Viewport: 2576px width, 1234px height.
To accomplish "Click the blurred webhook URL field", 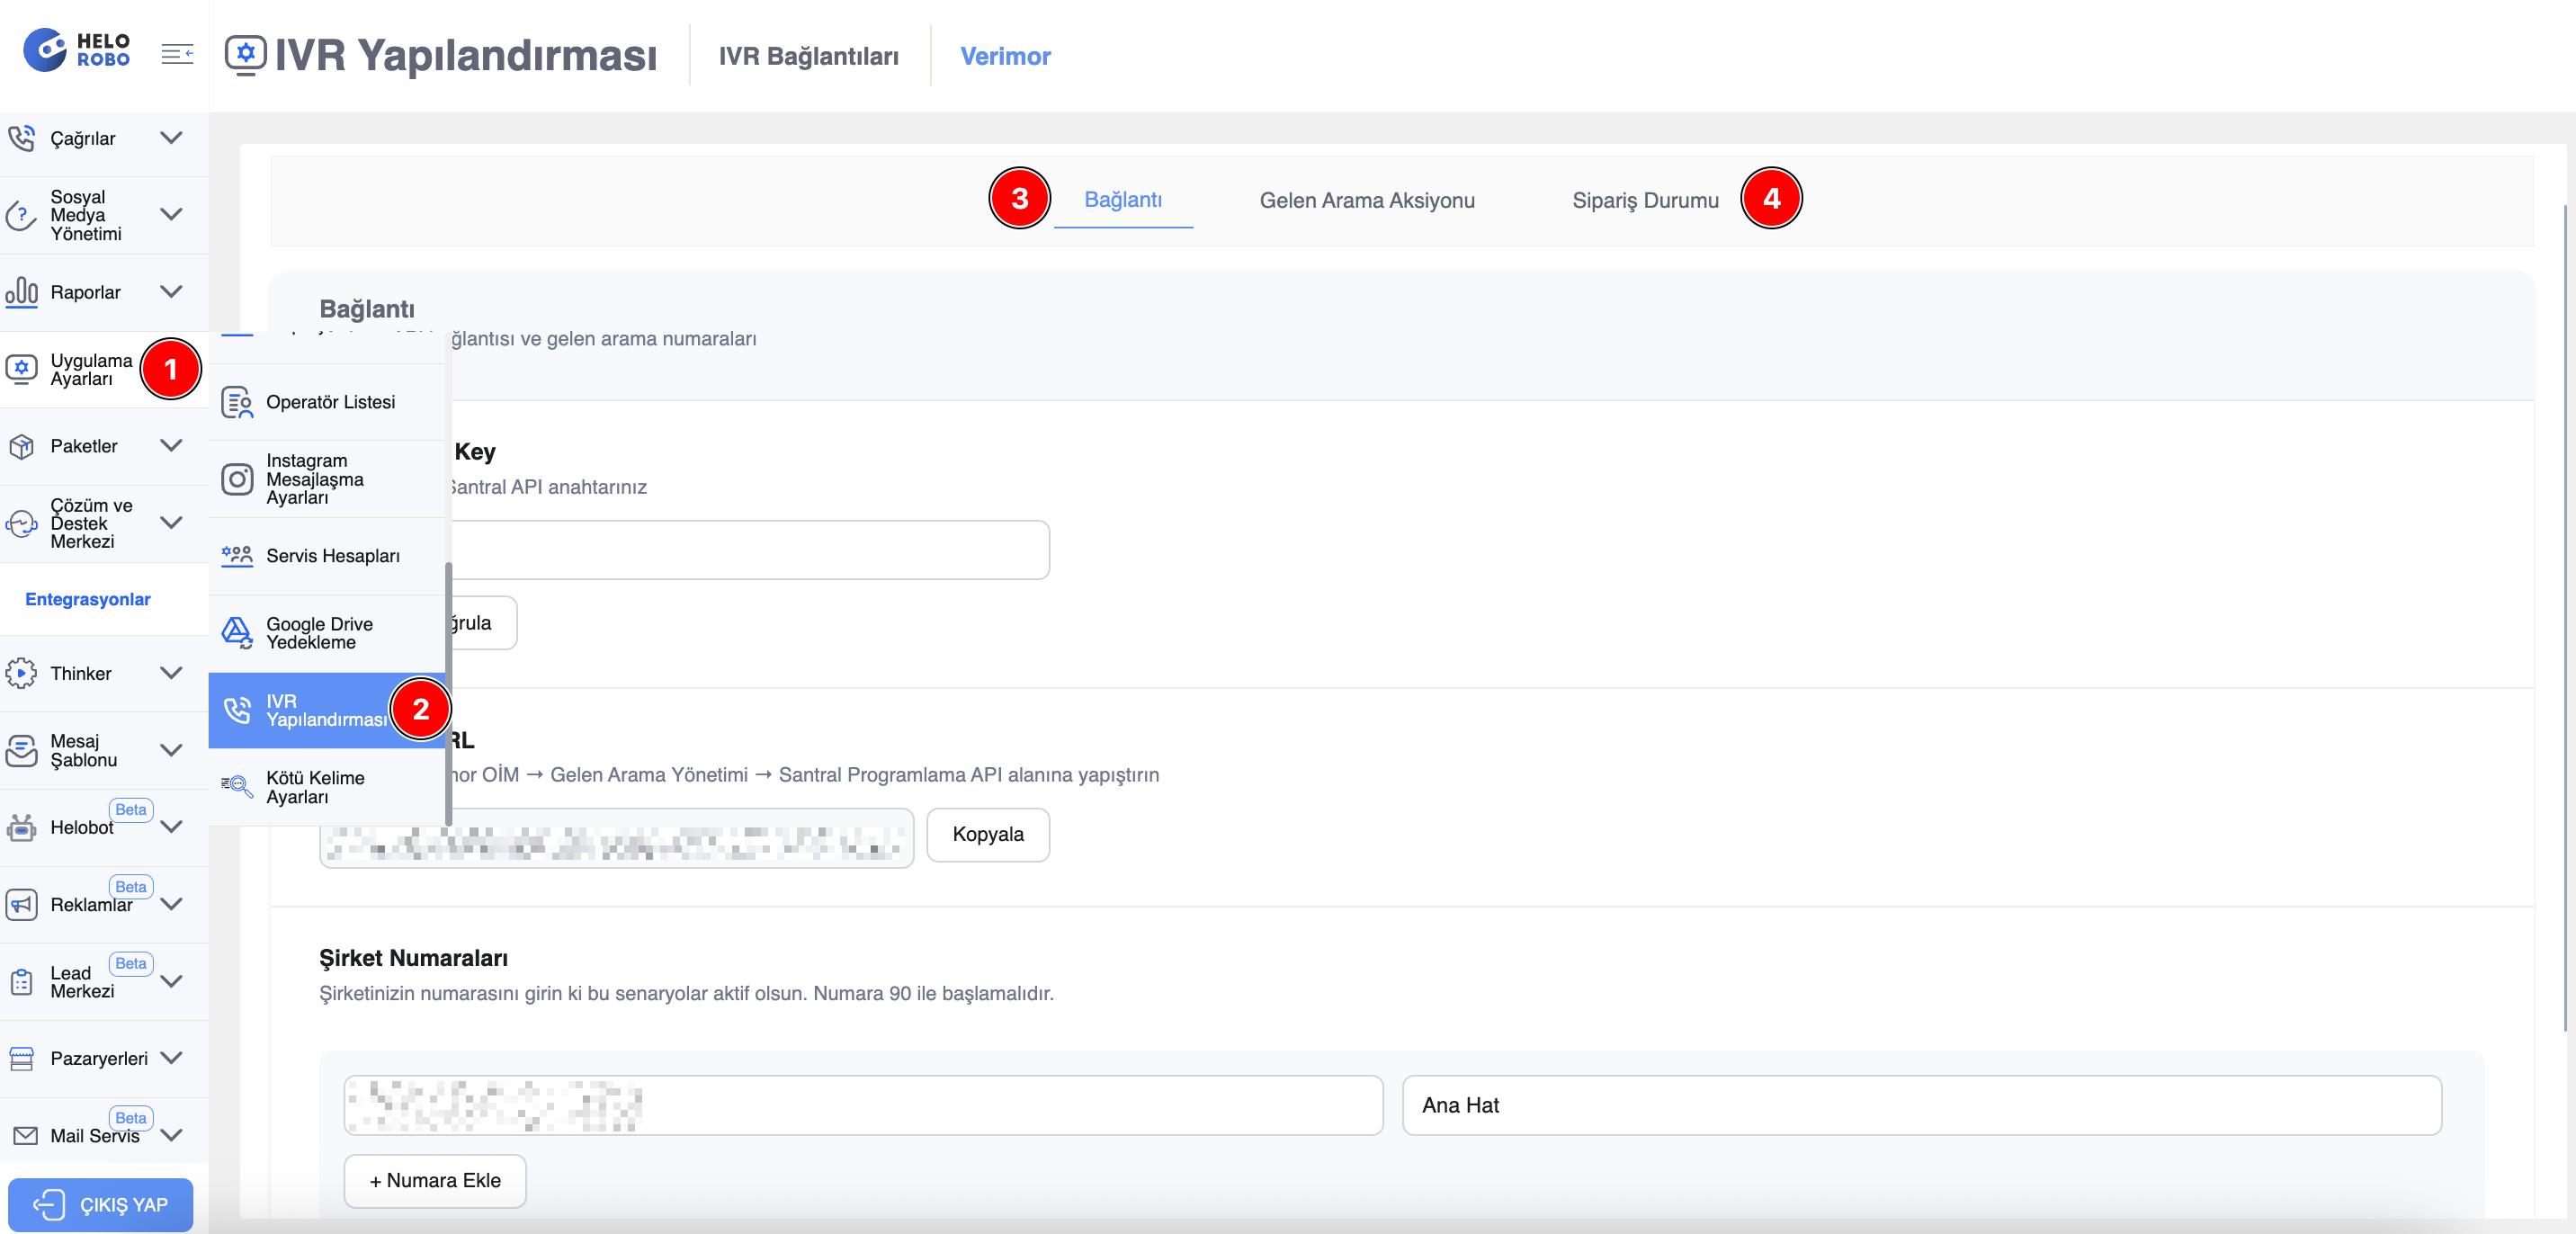I will coord(616,838).
